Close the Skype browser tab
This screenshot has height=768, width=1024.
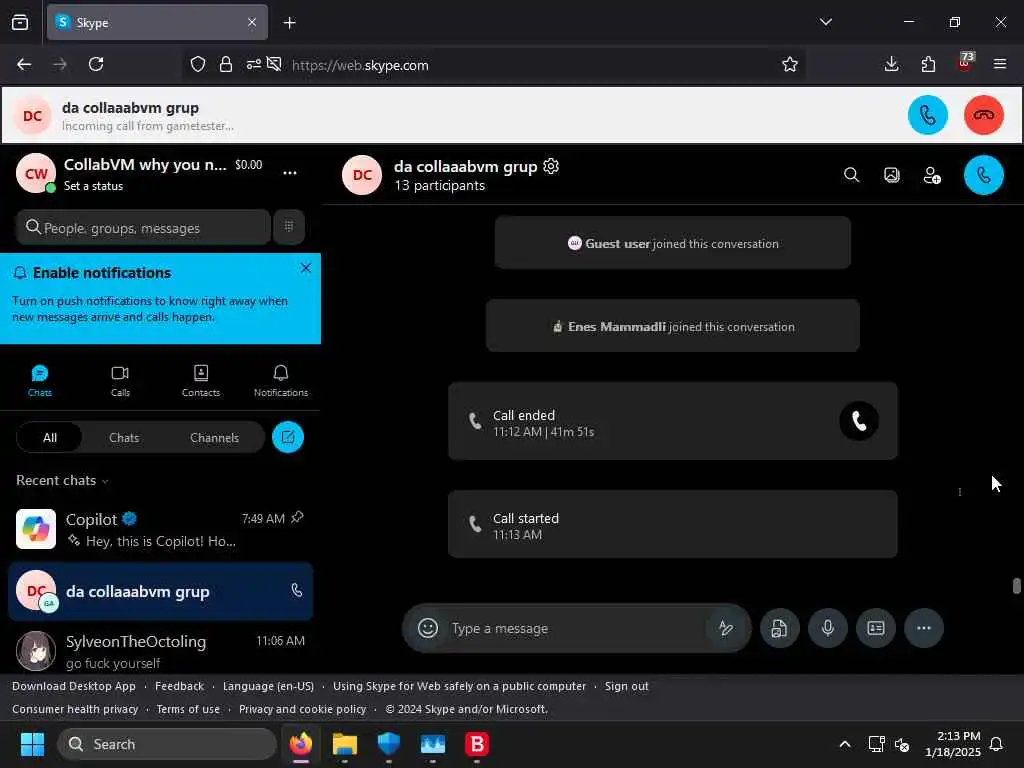pyautogui.click(x=252, y=22)
